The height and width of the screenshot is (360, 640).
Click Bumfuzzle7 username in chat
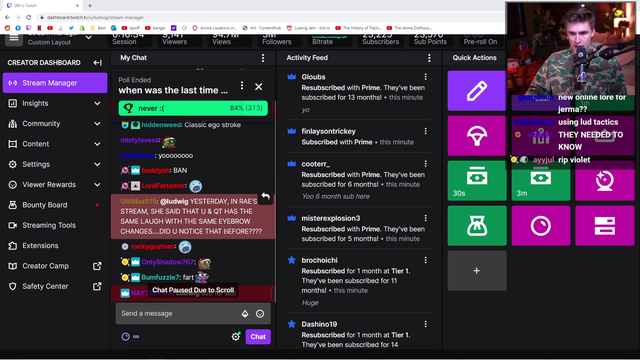(160, 277)
